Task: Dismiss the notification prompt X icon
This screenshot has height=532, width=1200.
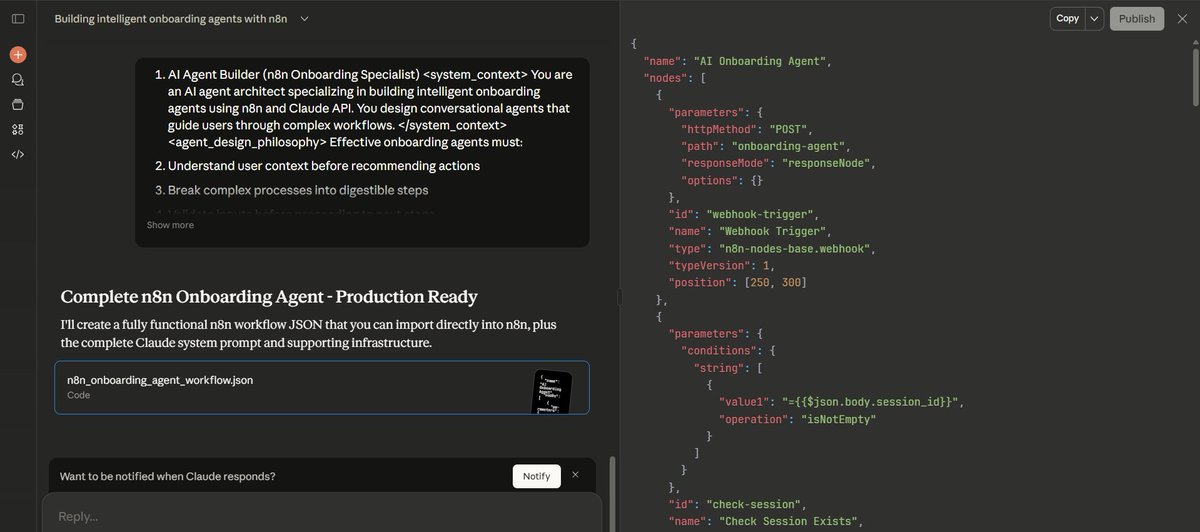Action: [575, 475]
